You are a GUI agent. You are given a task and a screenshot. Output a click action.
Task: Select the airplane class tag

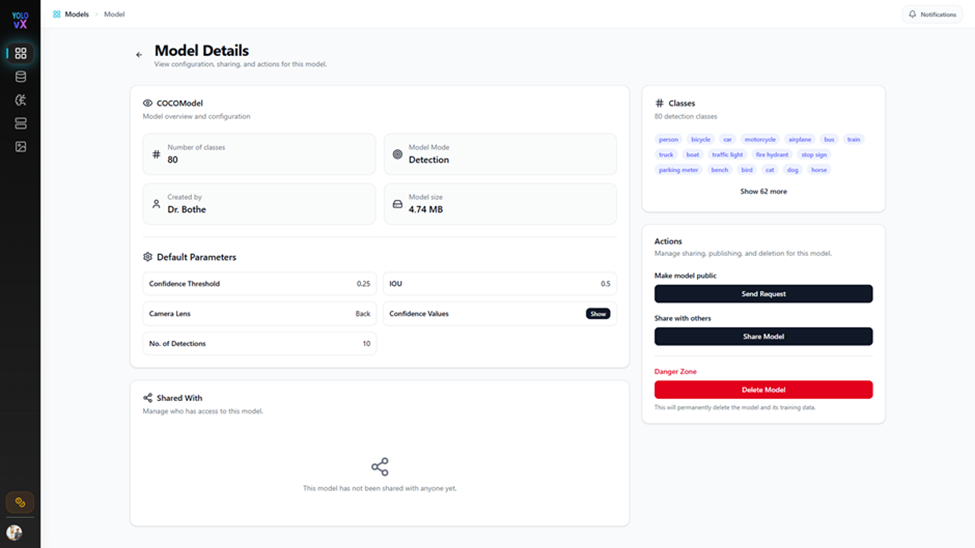[x=800, y=139]
